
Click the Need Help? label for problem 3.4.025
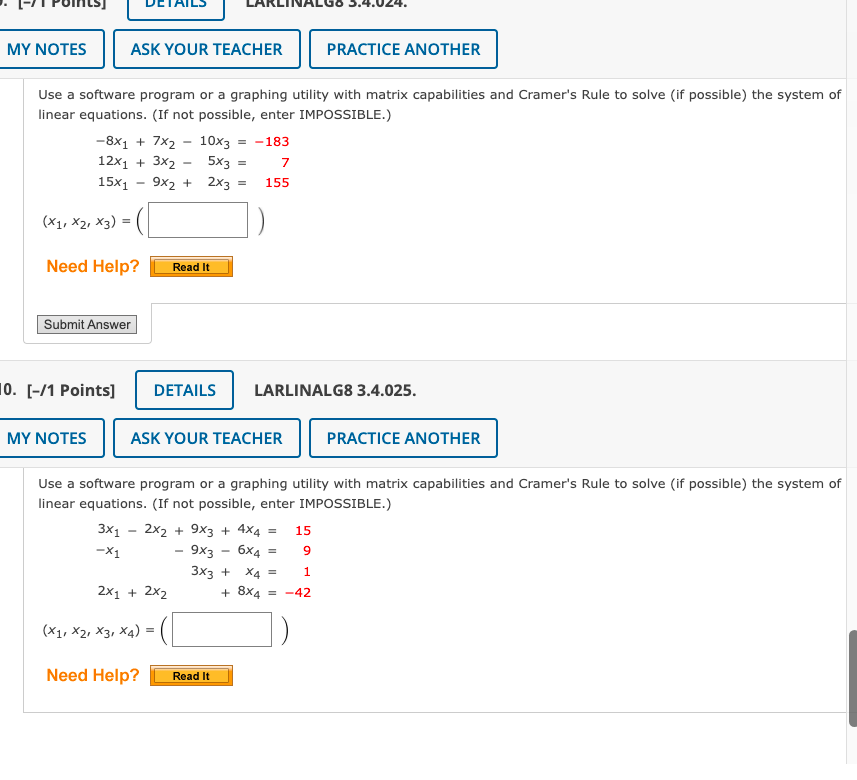tap(92, 675)
